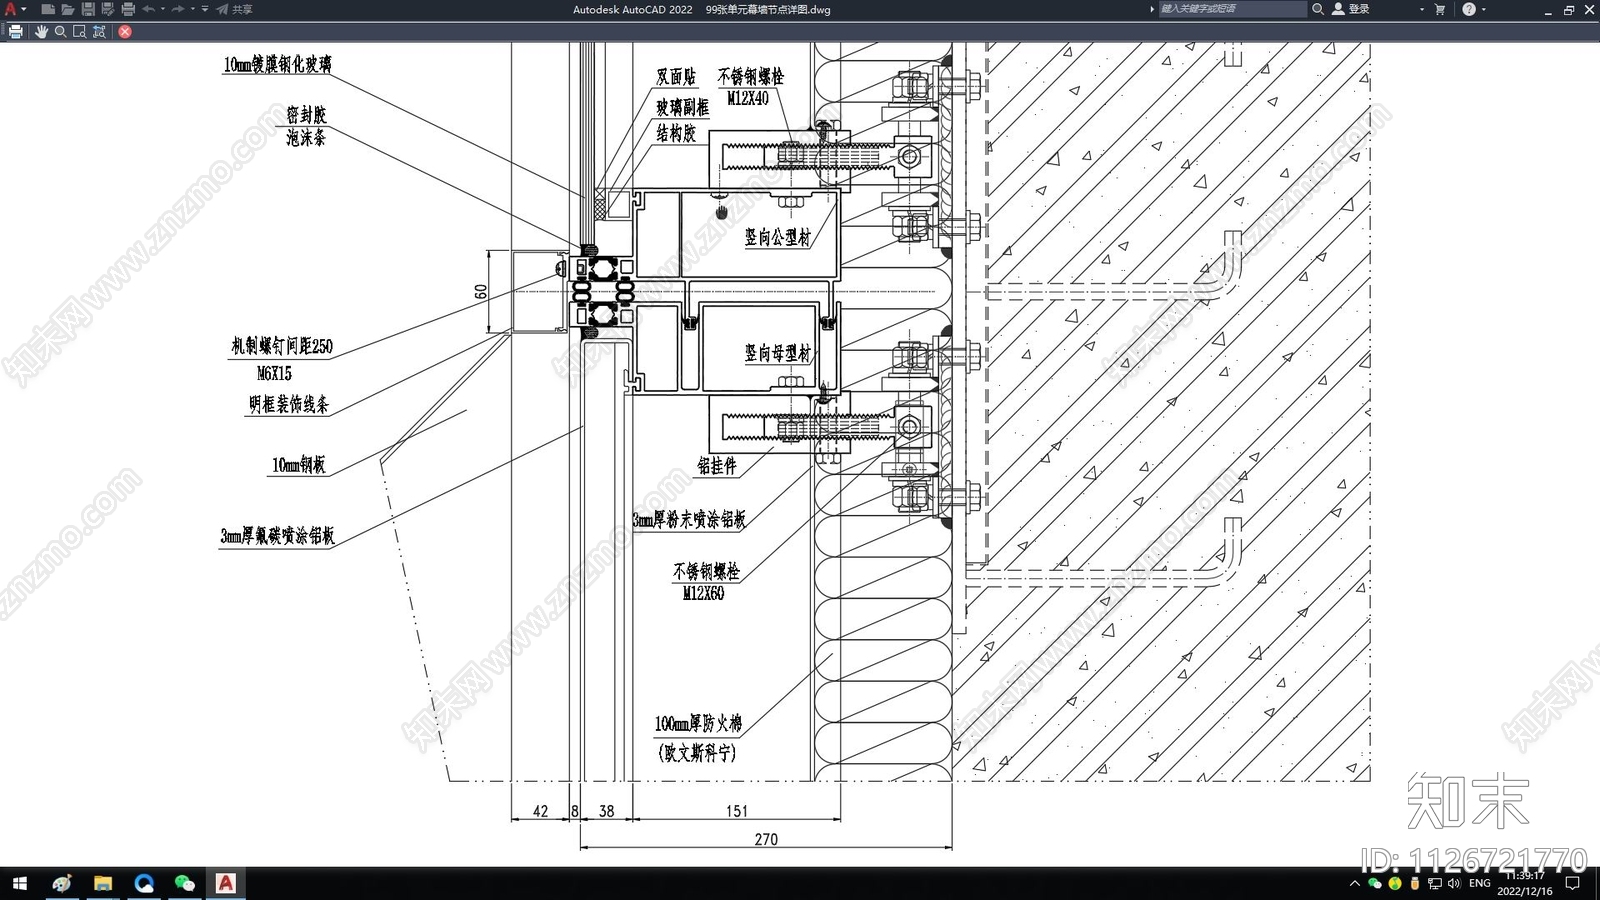
Task: Click the 'M12X60' bolt label
Action: click(x=703, y=593)
